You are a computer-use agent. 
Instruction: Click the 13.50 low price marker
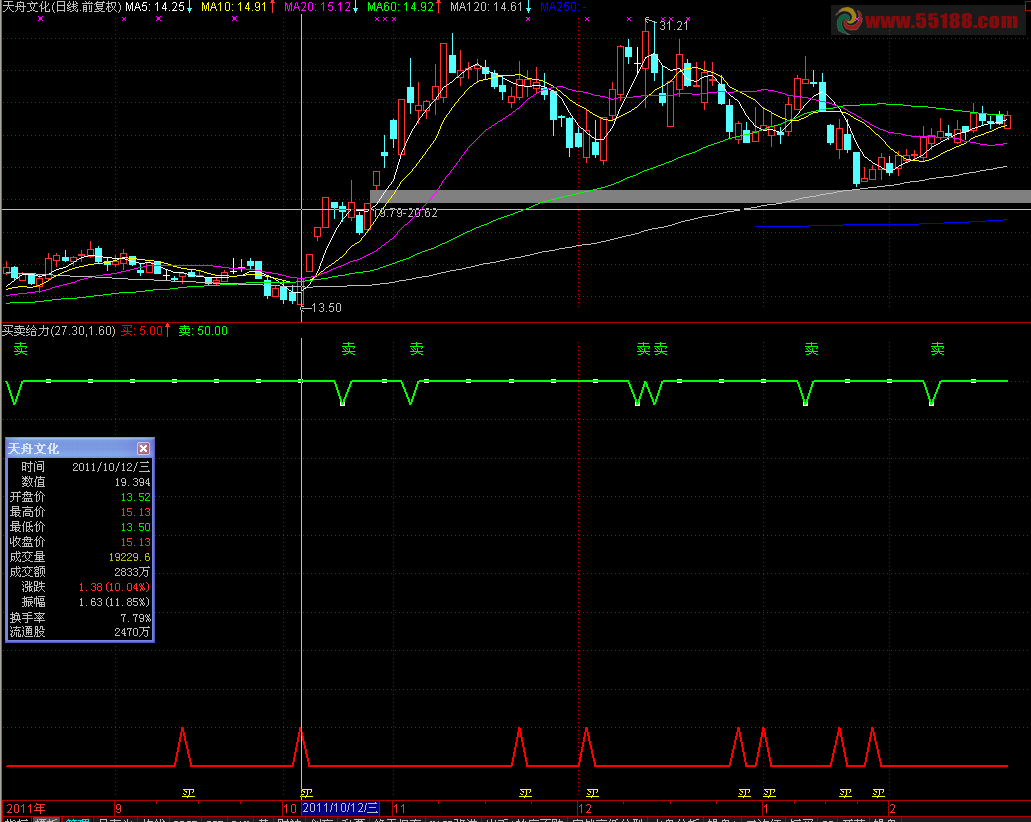[x=324, y=308]
